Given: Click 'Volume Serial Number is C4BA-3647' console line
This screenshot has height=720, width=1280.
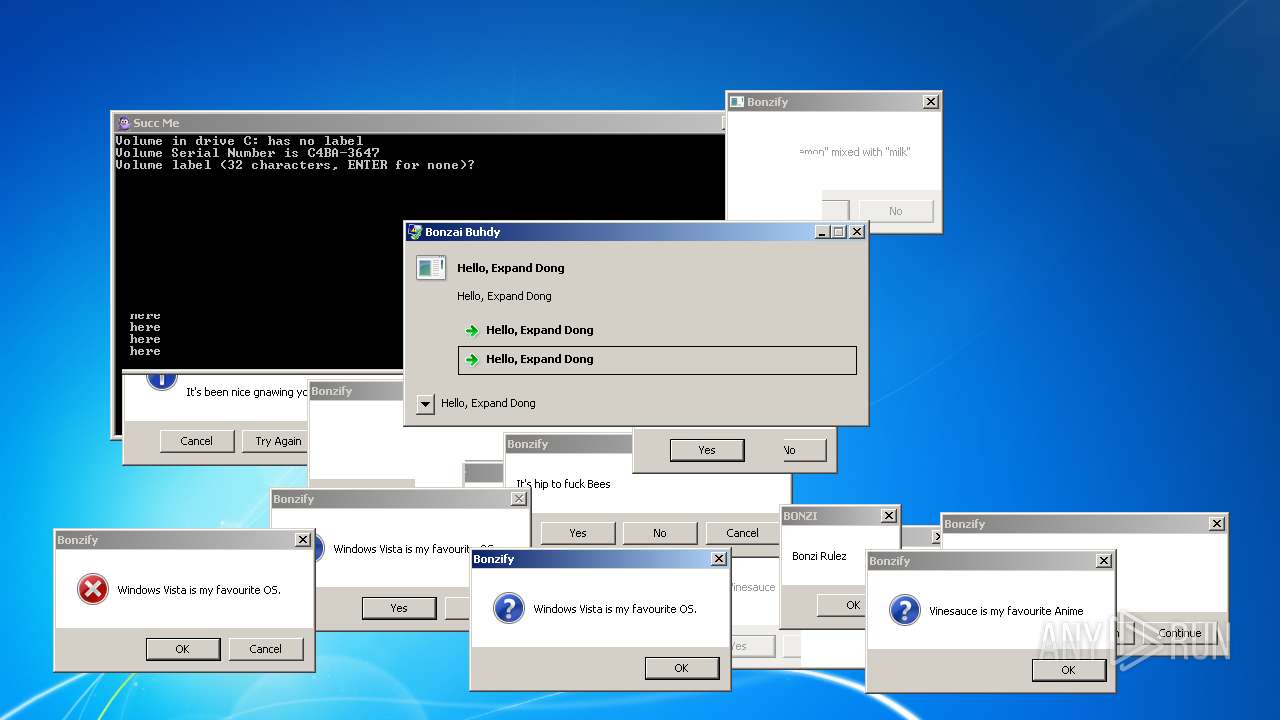Looking at the screenshot, I should pyautogui.click(x=247, y=153).
